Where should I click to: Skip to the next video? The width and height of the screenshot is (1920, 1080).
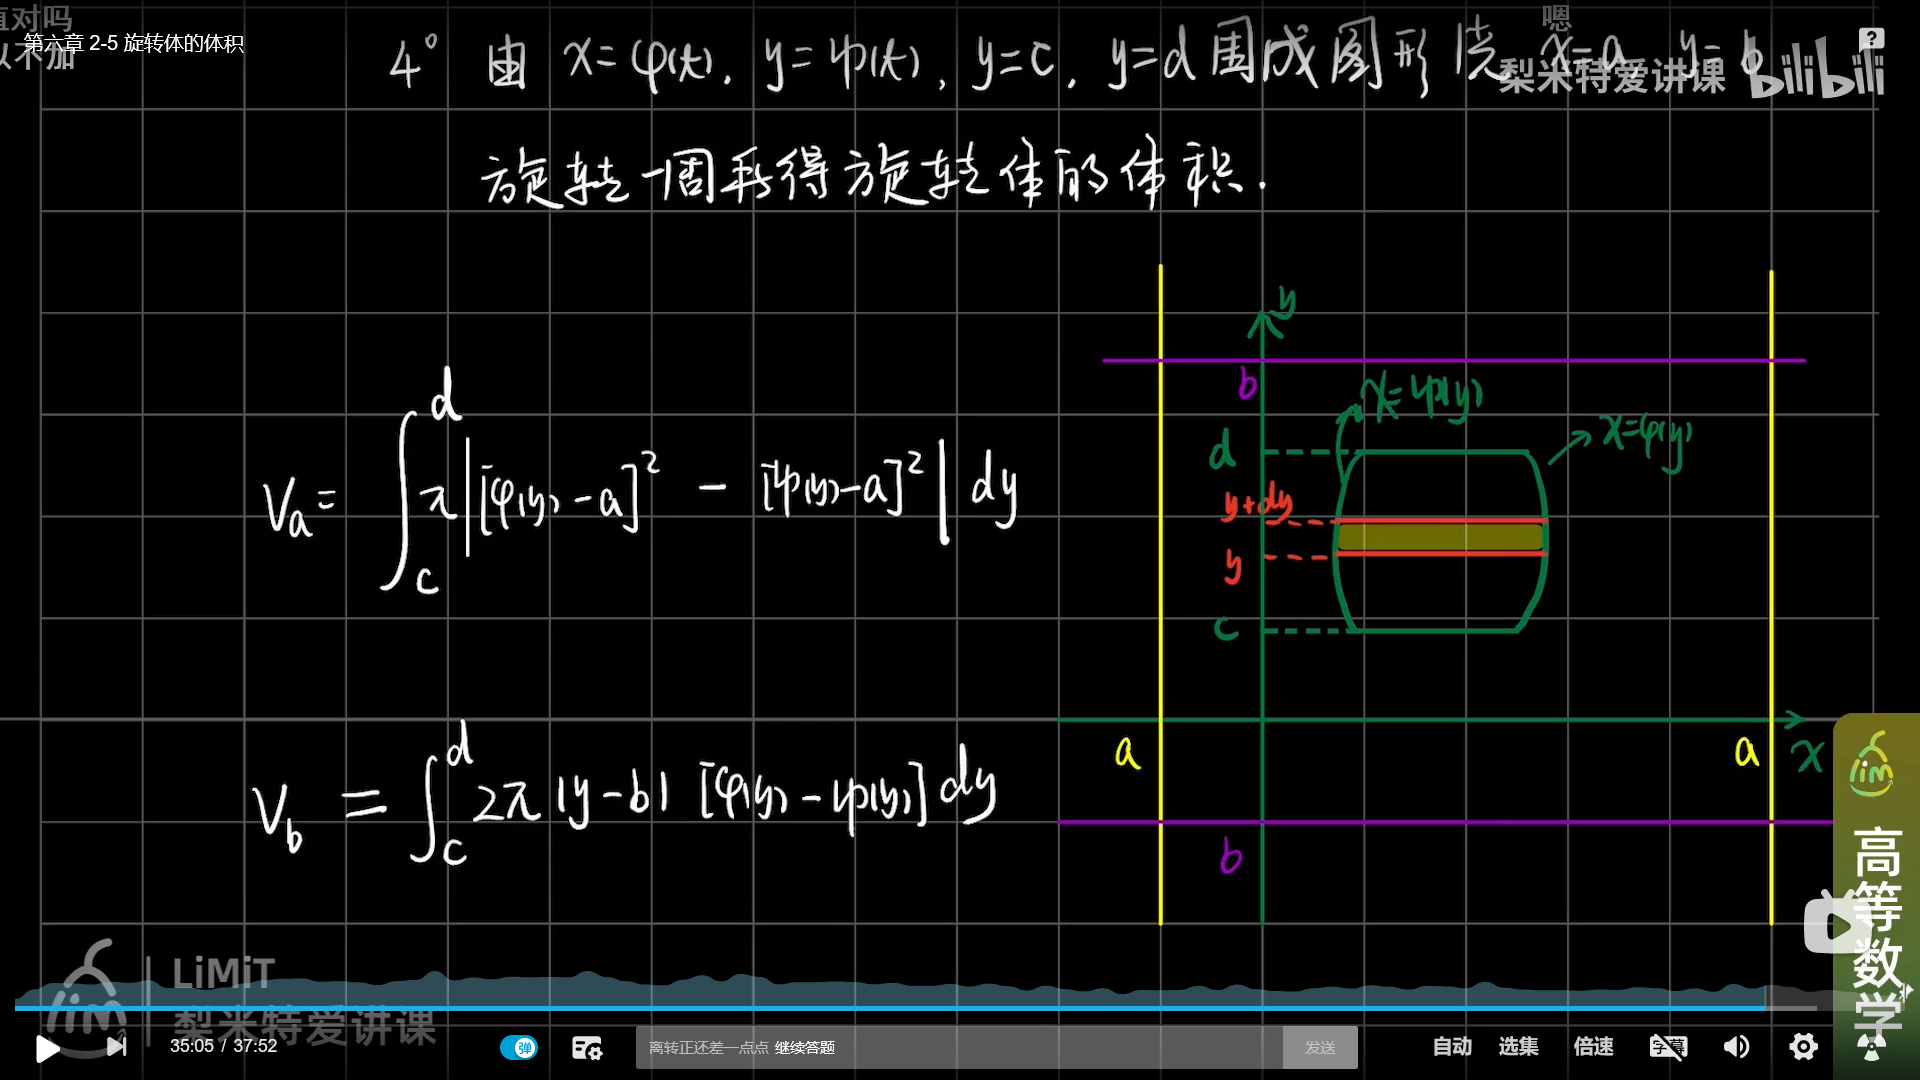117,1046
